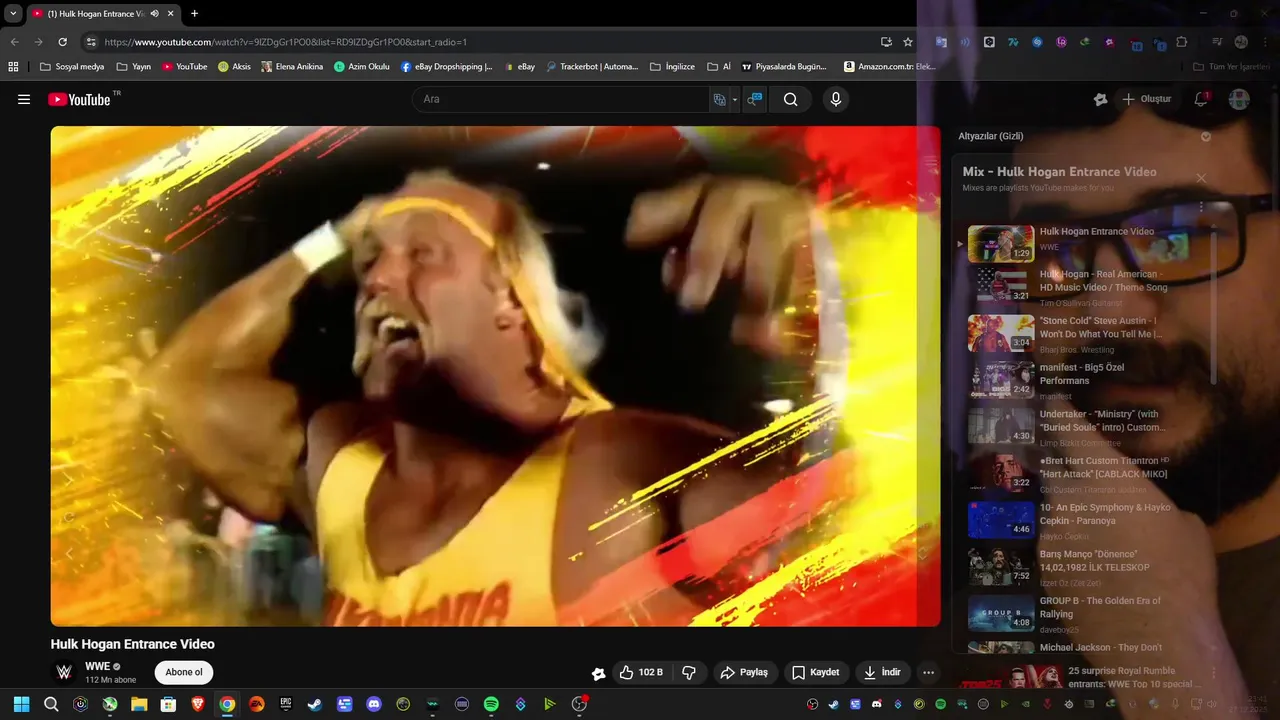The height and width of the screenshot is (720, 1280).
Task: Open File Explorer from the taskbar
Action: [139, 704]
